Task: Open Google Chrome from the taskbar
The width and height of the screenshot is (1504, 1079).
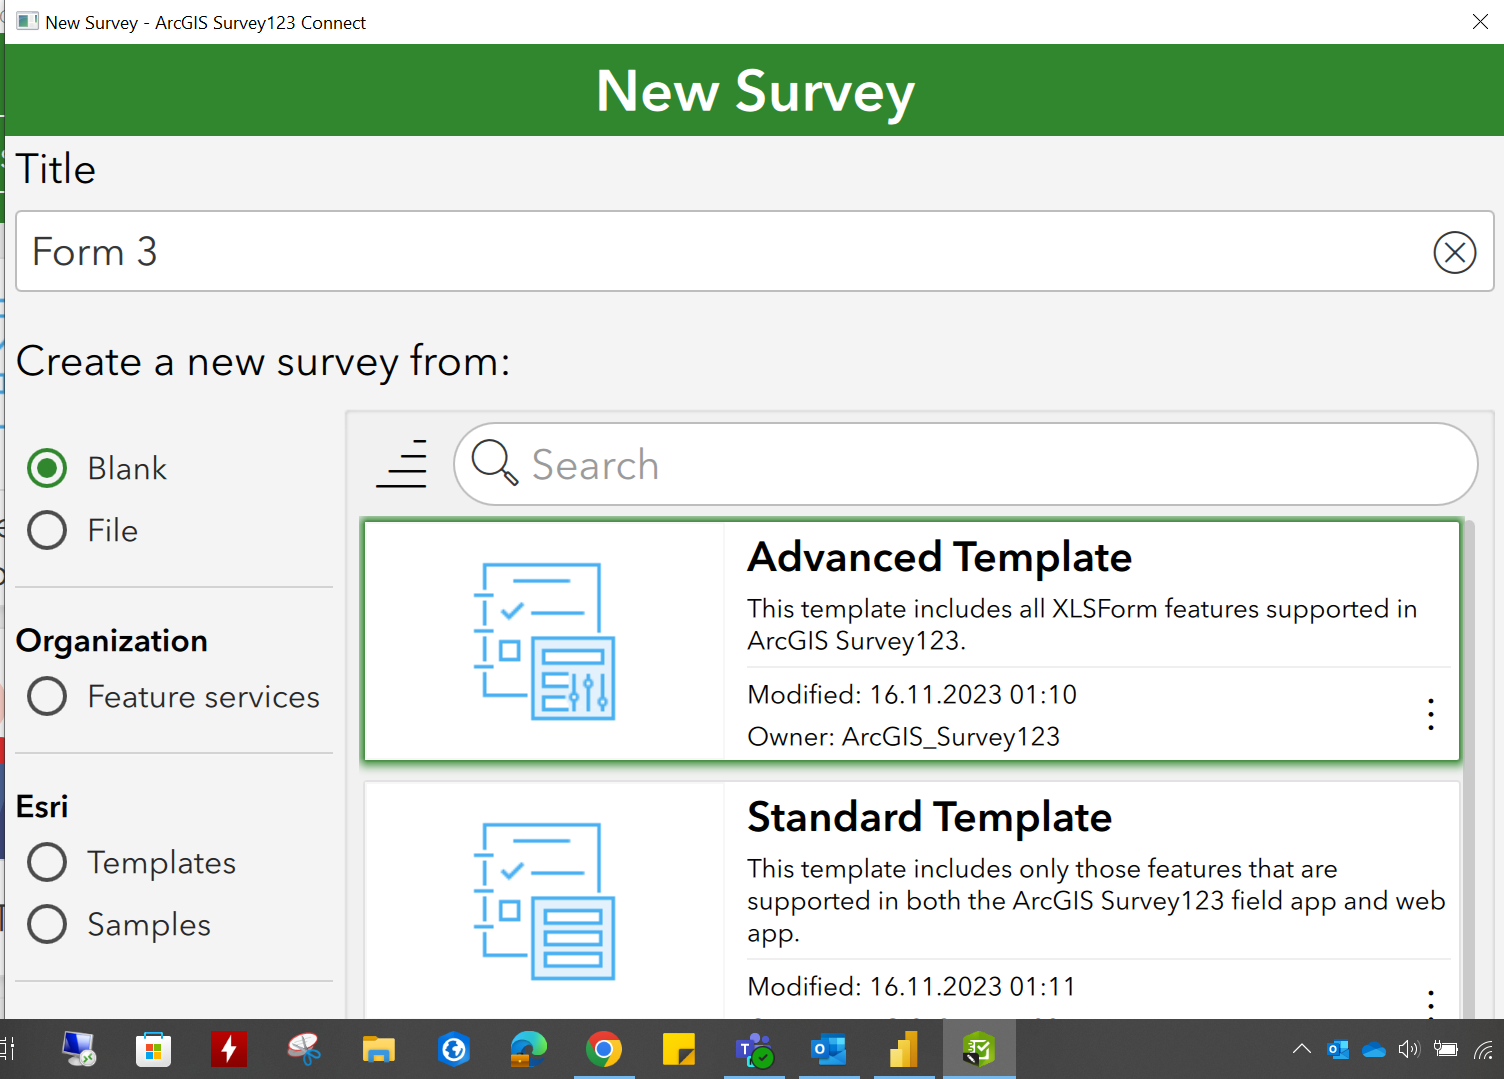Action: tap(604, 1049)
